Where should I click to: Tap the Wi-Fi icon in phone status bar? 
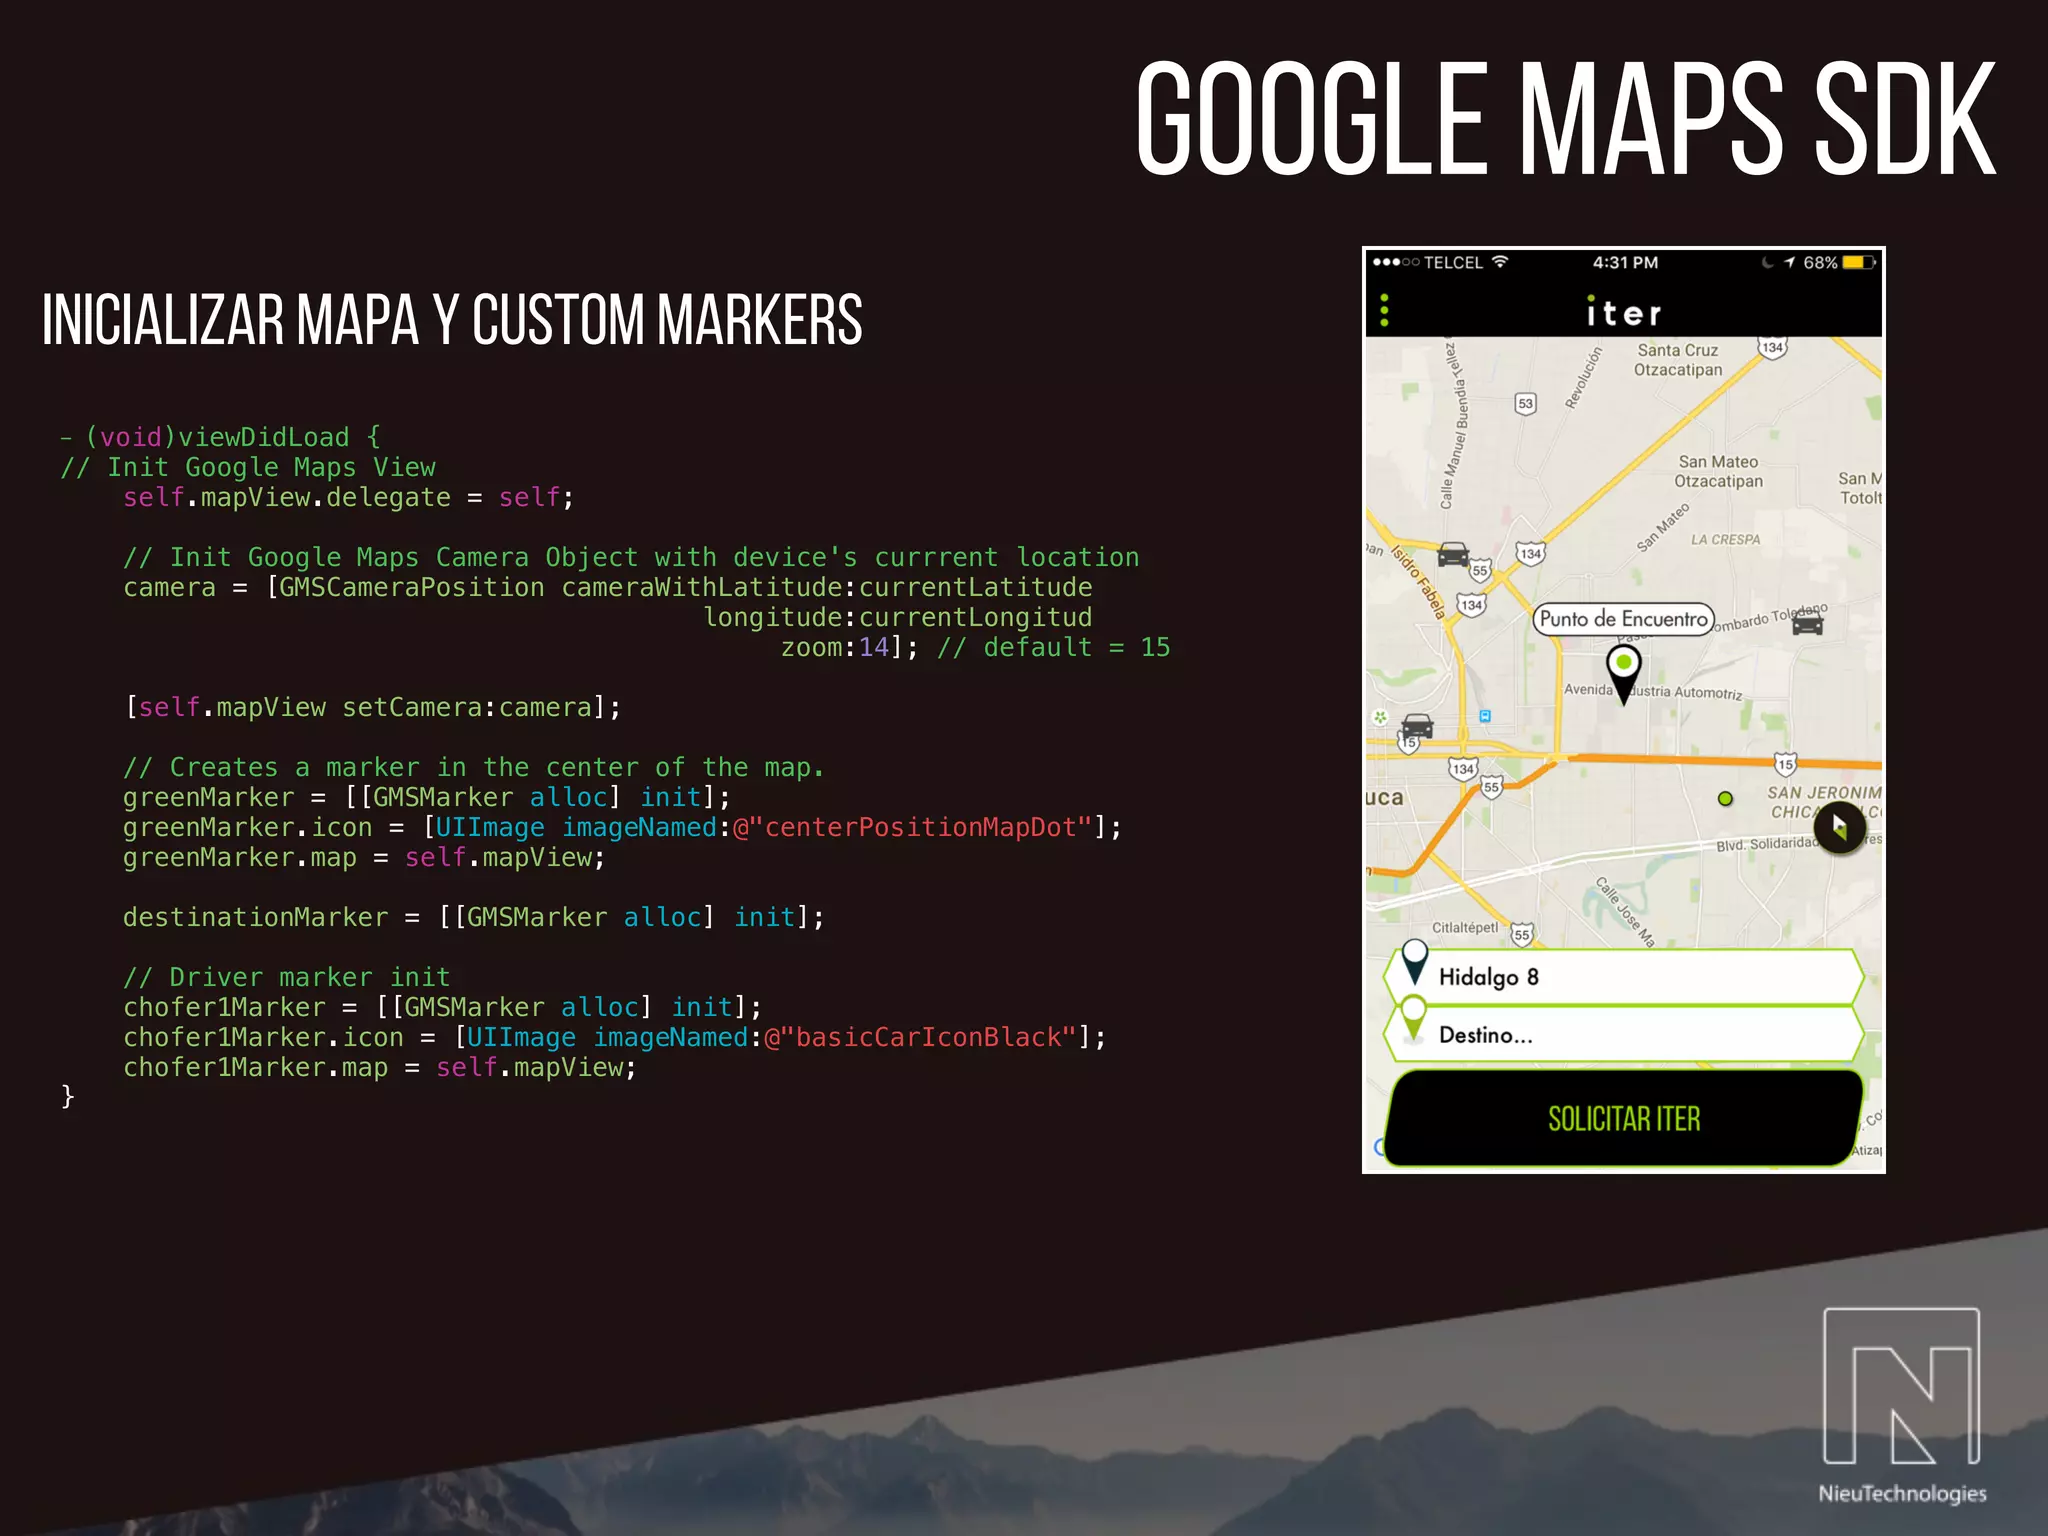click(1500, 262)
